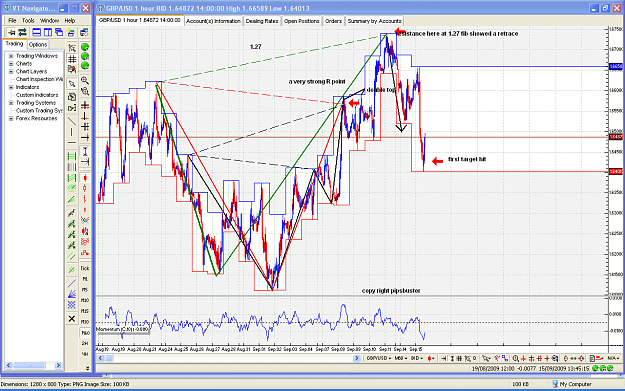Click the top green circle icon
Viewport: 625px width, 391px height.
[x=85, y=47]
